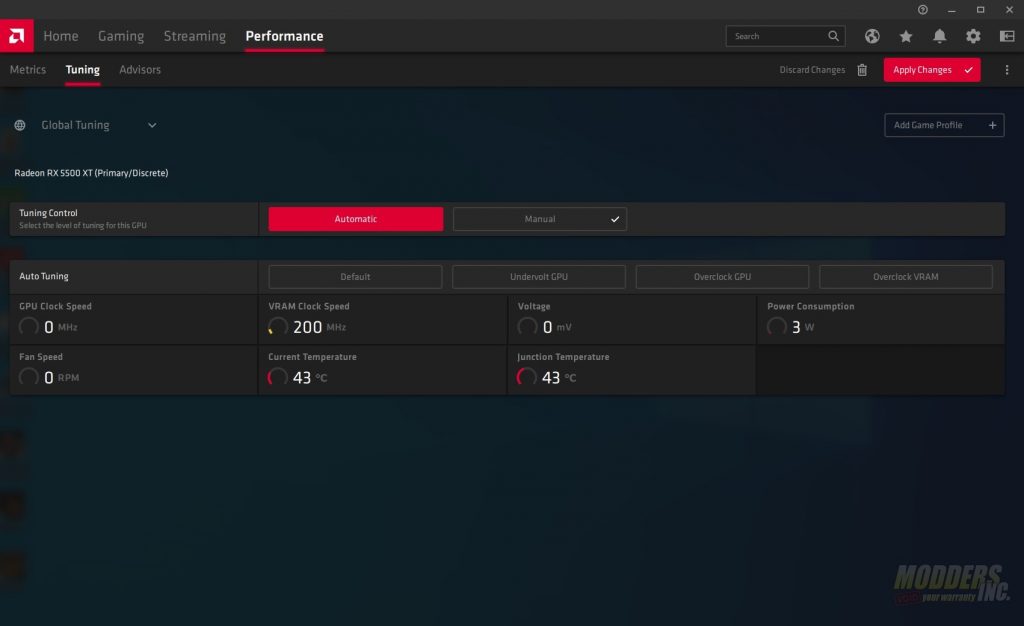Viewport: 1024px width, 626px height.
Task: Expand the Global Tuning dropdown chevron
Action: (152, 125)
